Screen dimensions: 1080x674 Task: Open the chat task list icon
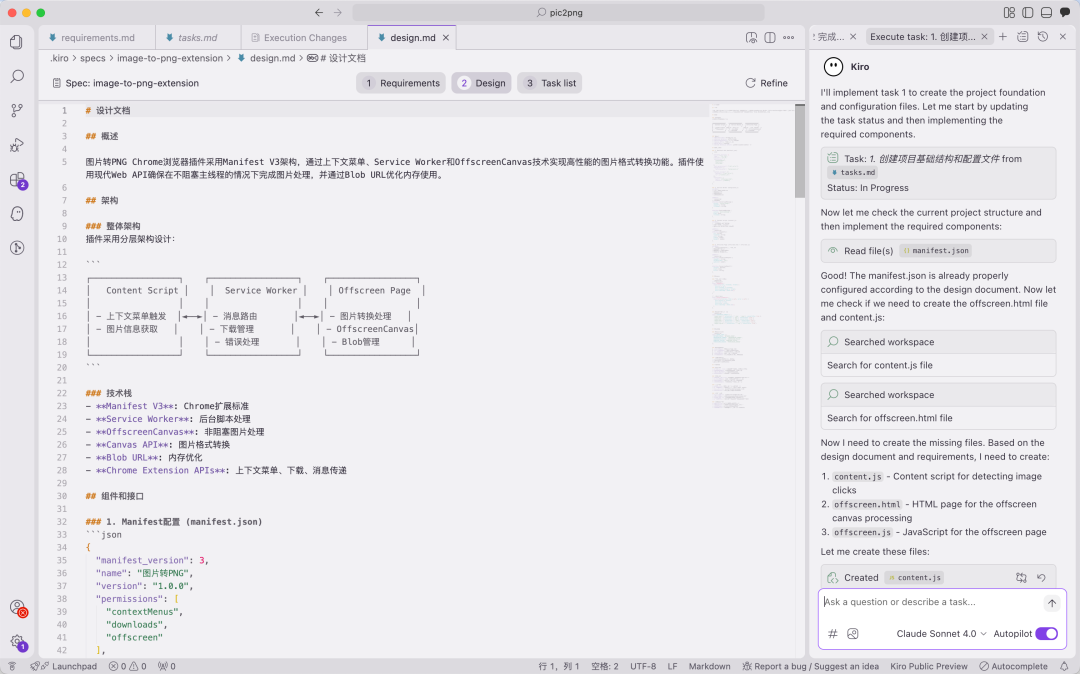coord(1023,36)
